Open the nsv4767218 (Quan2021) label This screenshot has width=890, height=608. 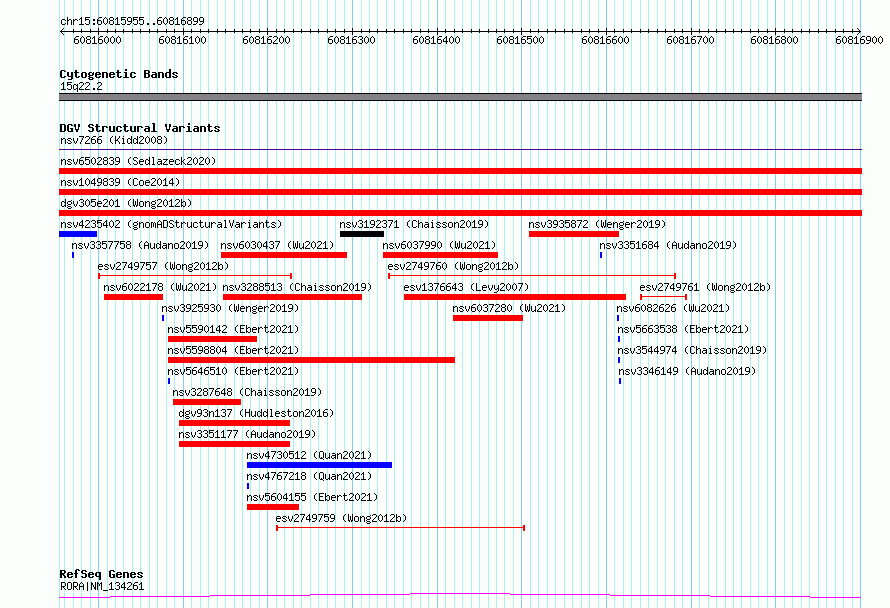click(309, 476)
